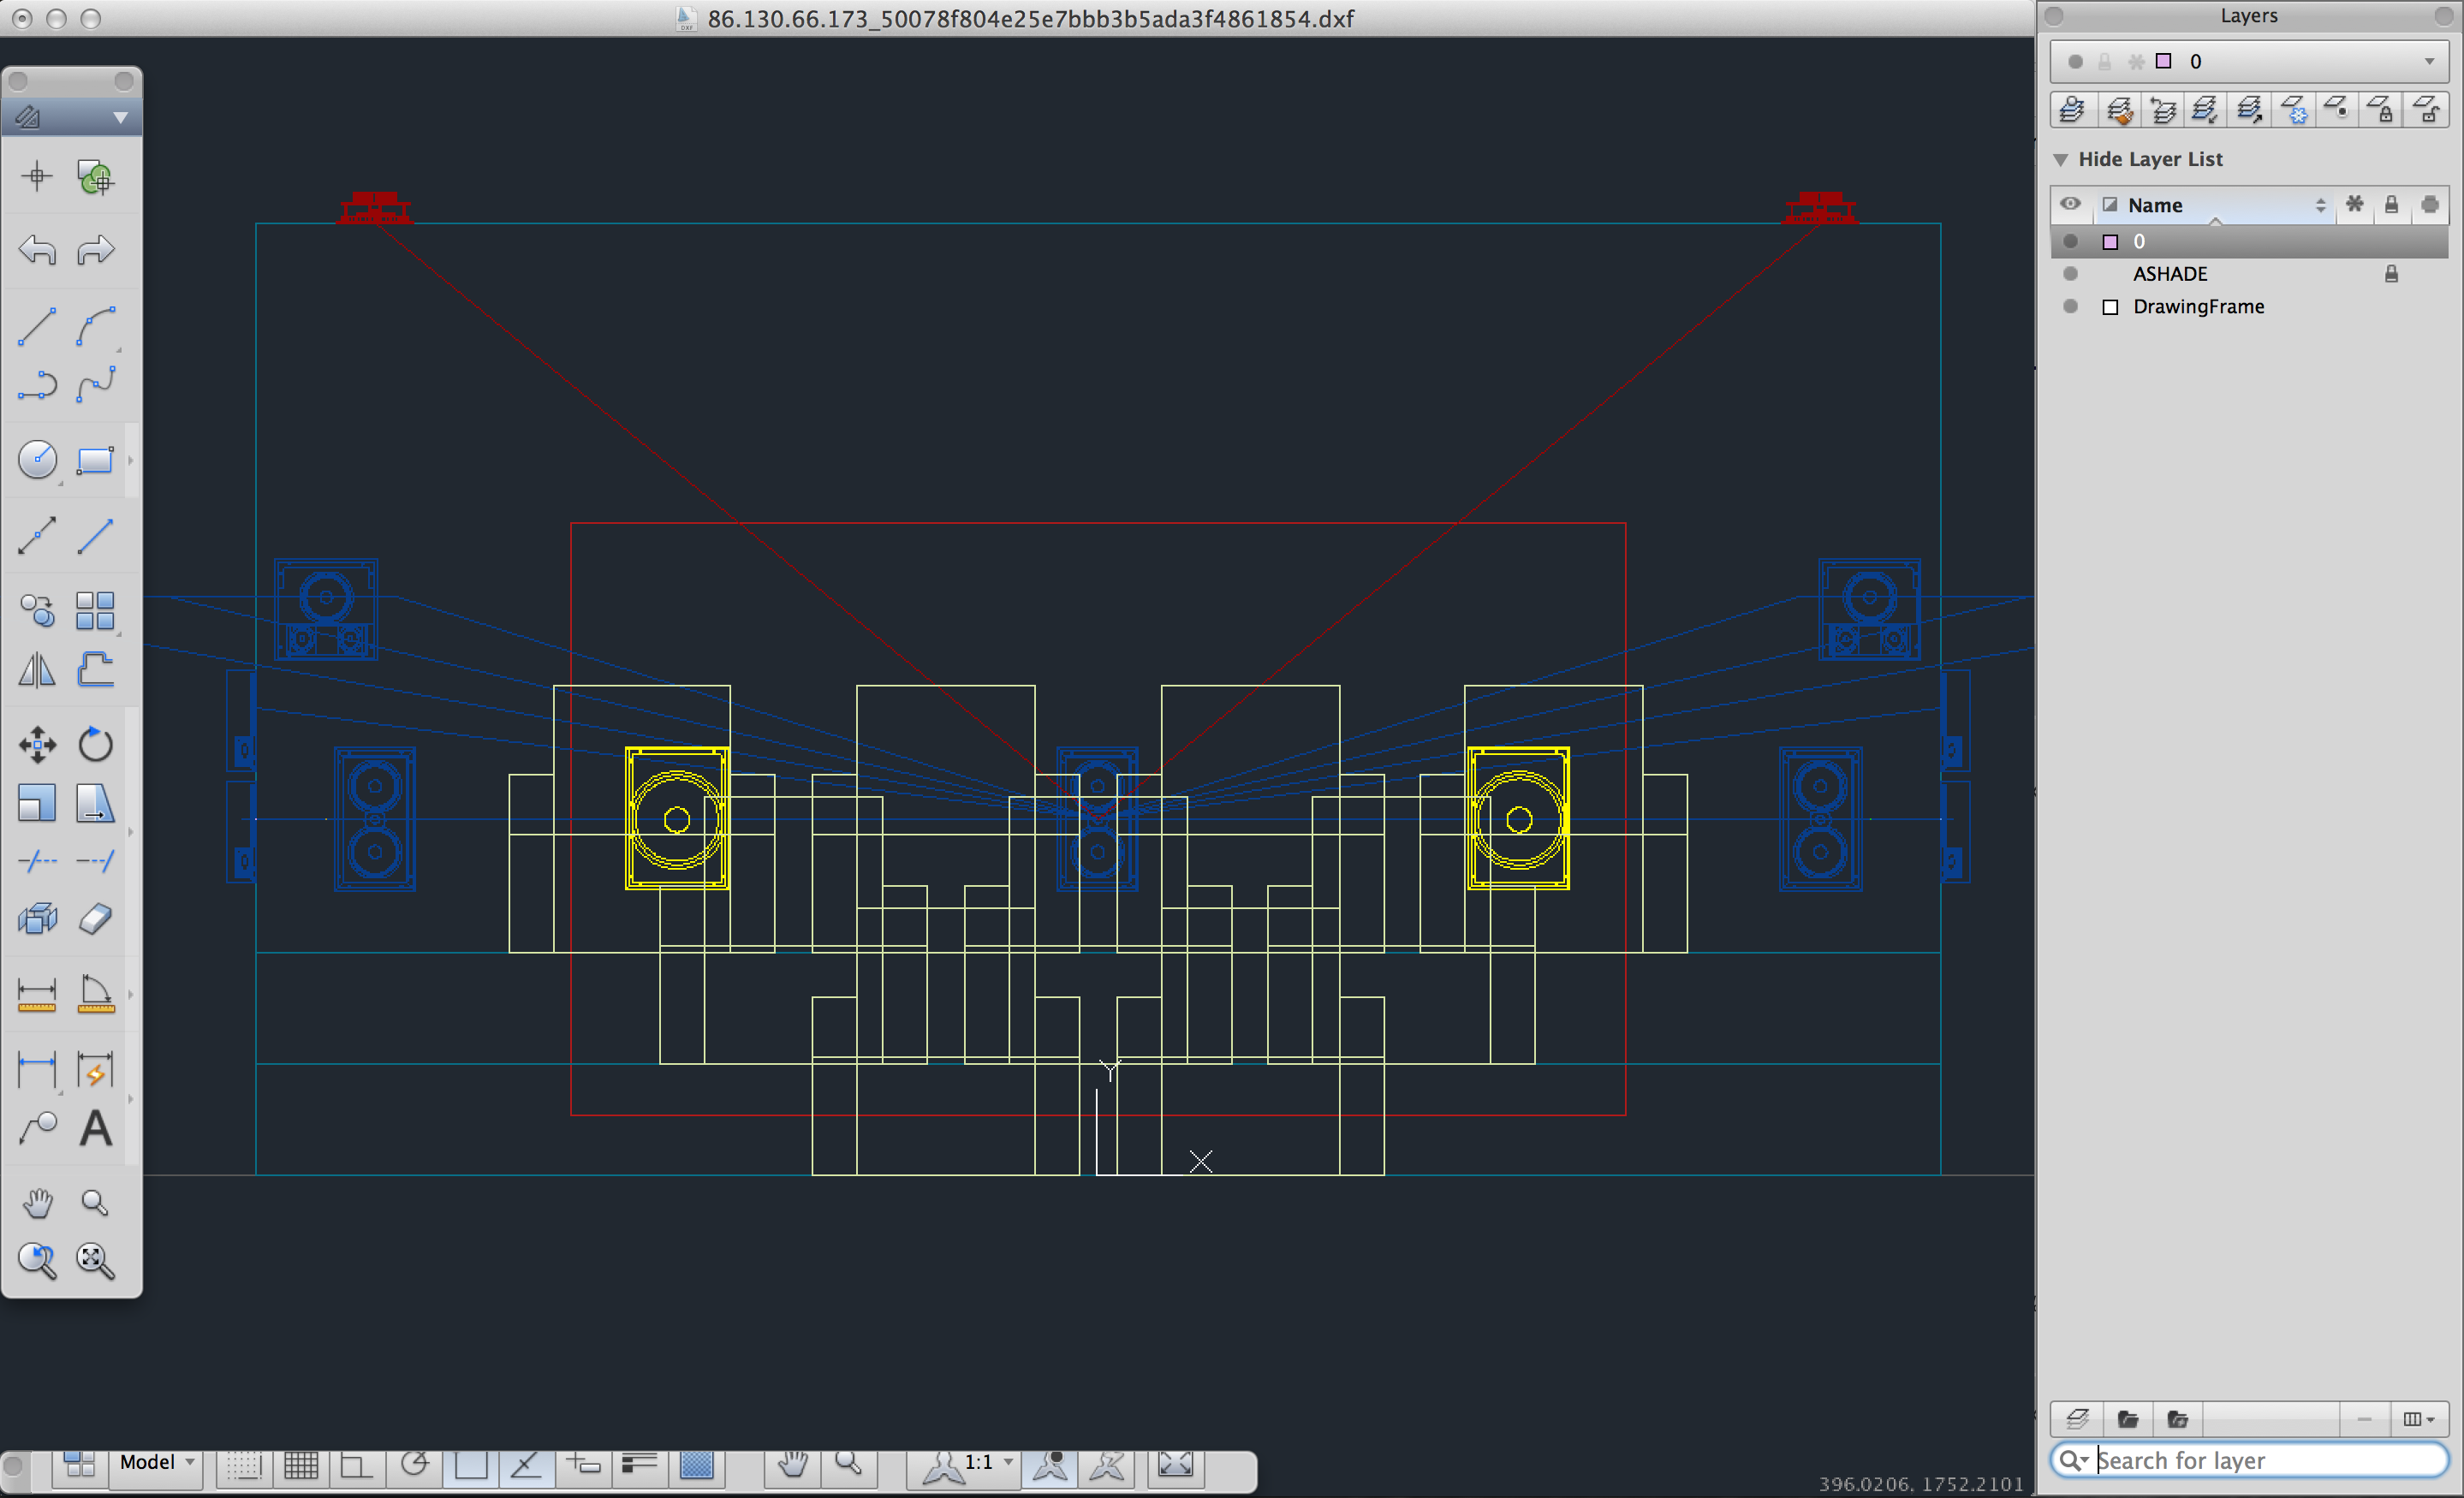This screenshot has width=2464, height=1498.
Task: Select the Text tool
Action: click(x=96, y=1129)
